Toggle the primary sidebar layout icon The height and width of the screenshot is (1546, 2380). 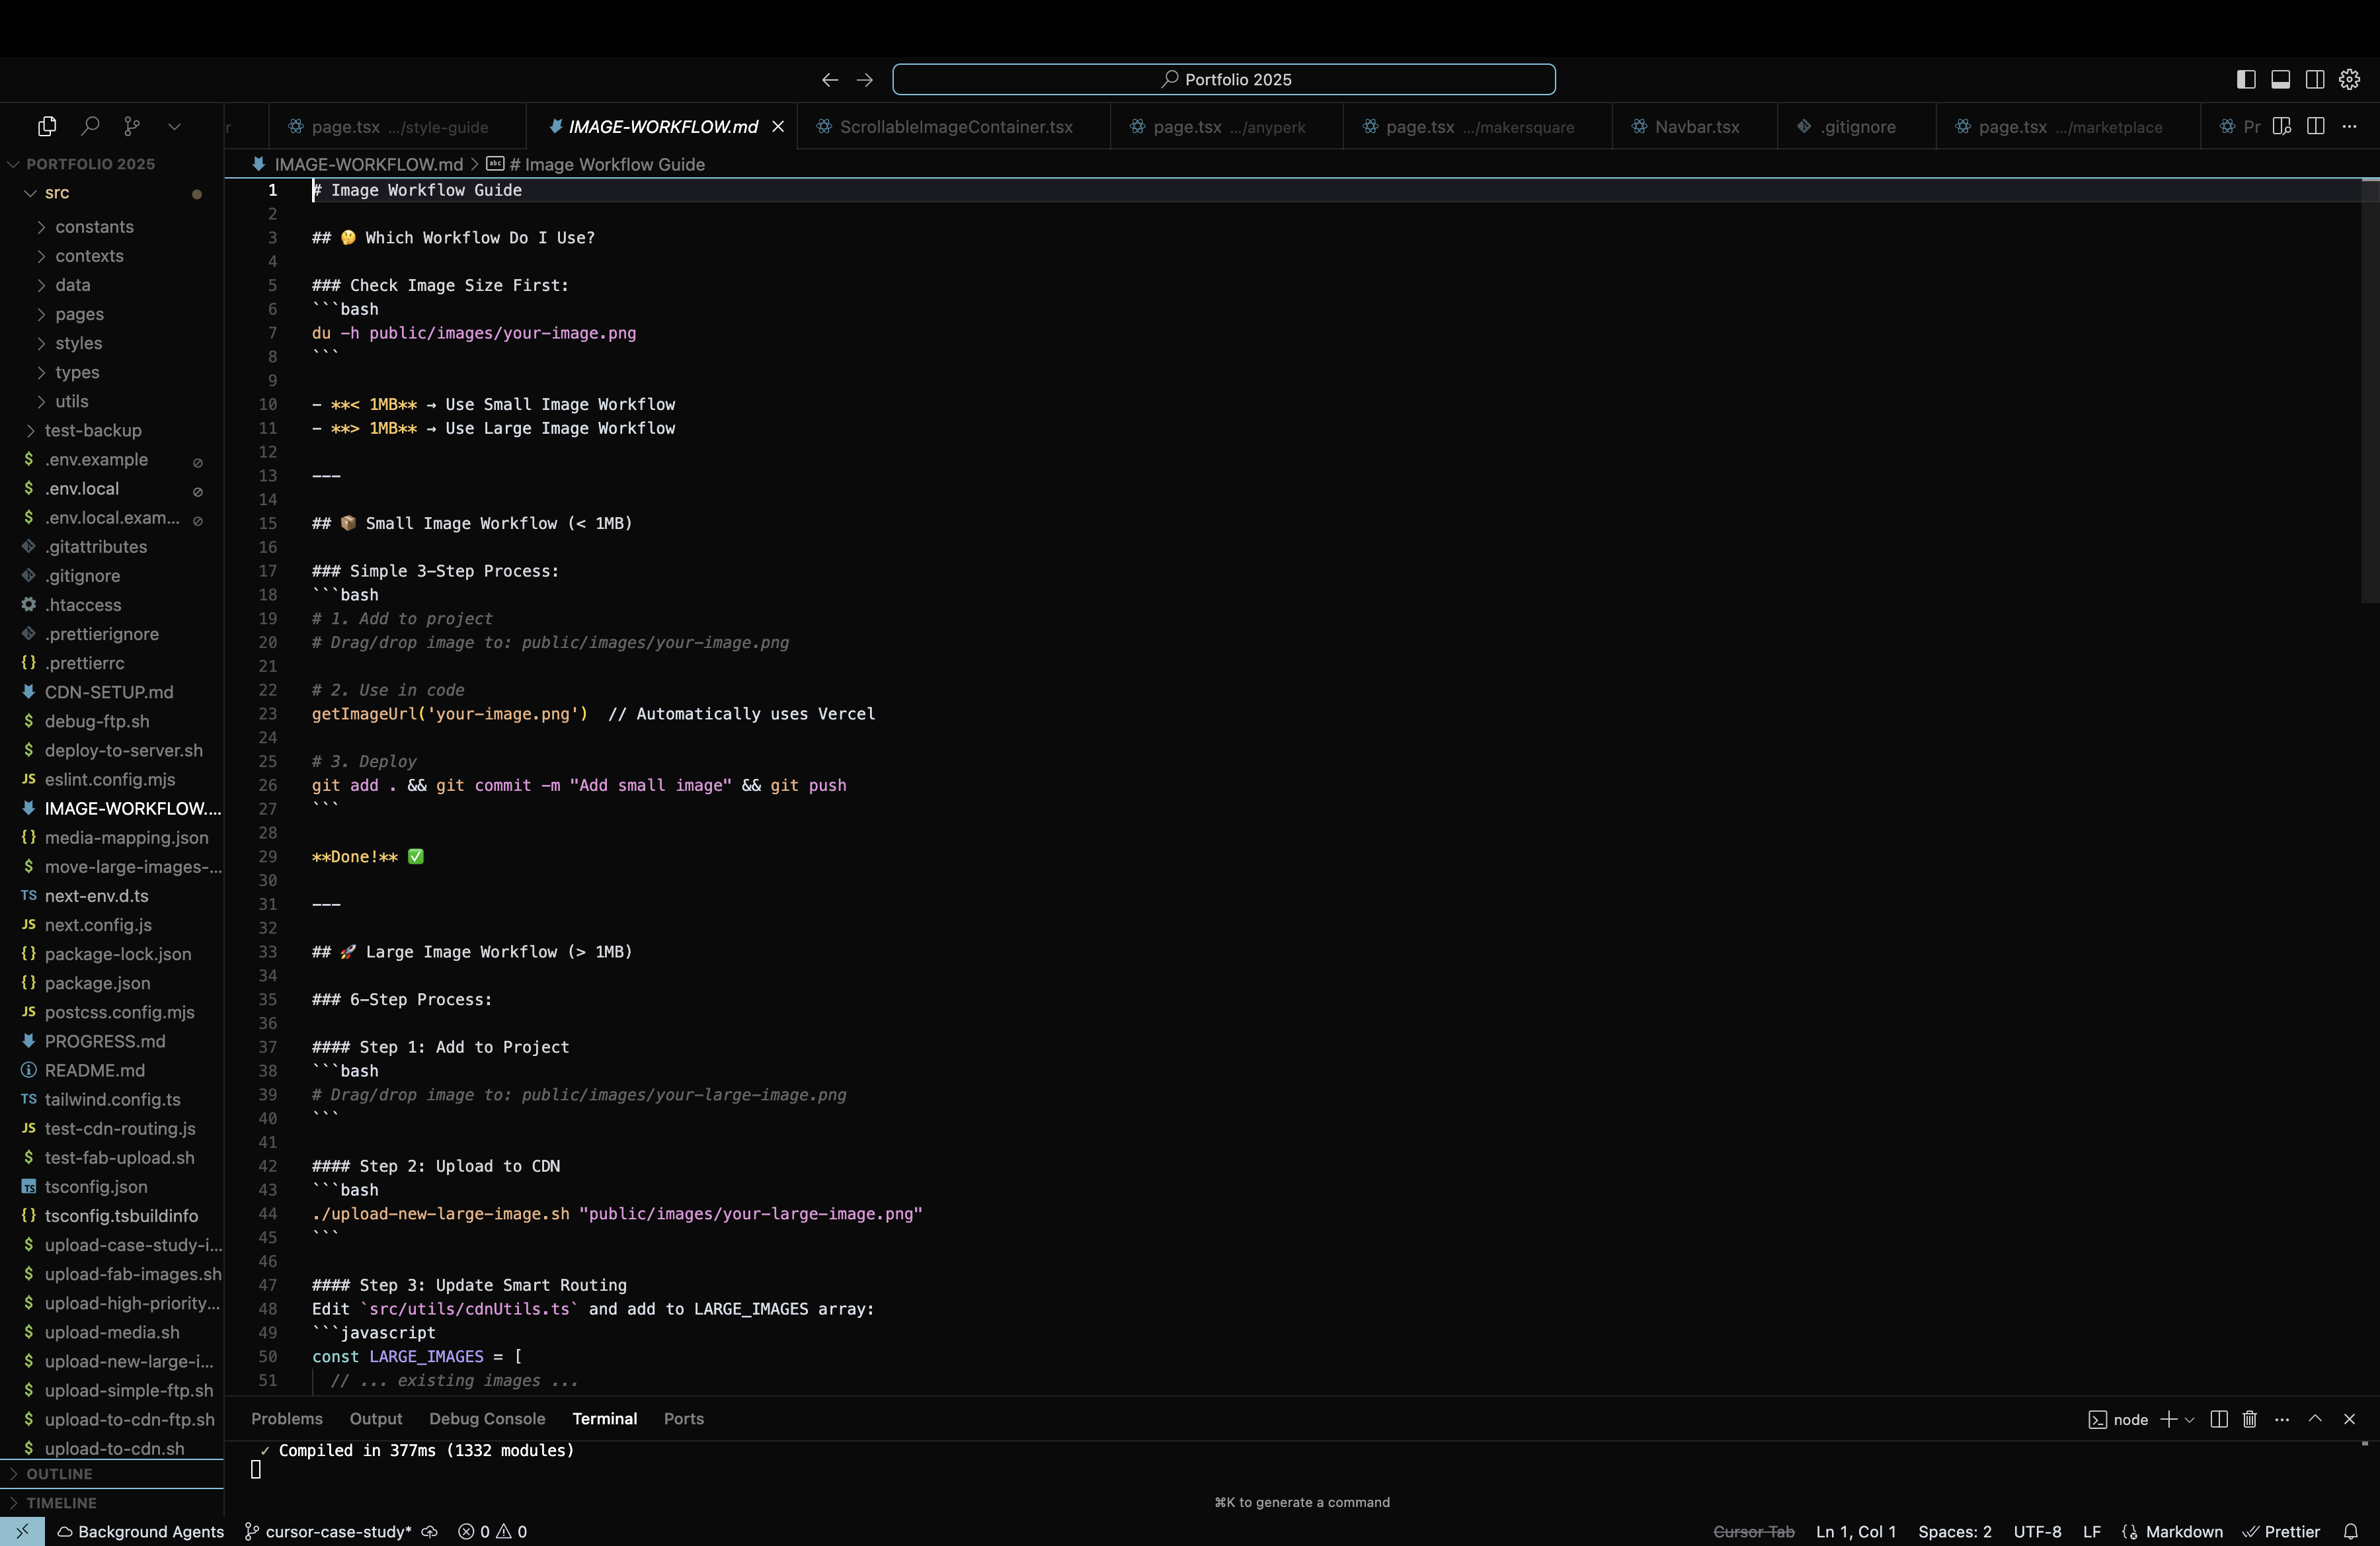point(2246,80)
